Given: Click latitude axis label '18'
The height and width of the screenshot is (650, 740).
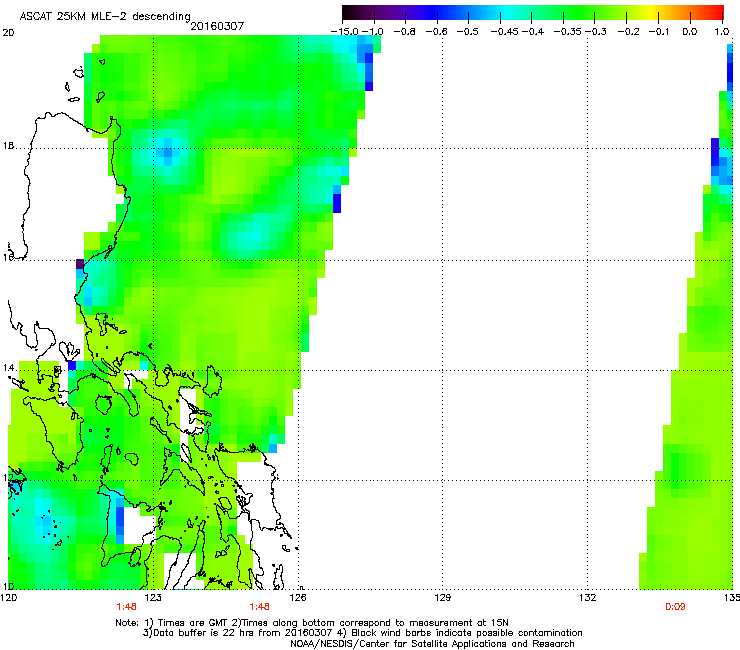Looking at the screenshot, I should click(x=8, y=146).
